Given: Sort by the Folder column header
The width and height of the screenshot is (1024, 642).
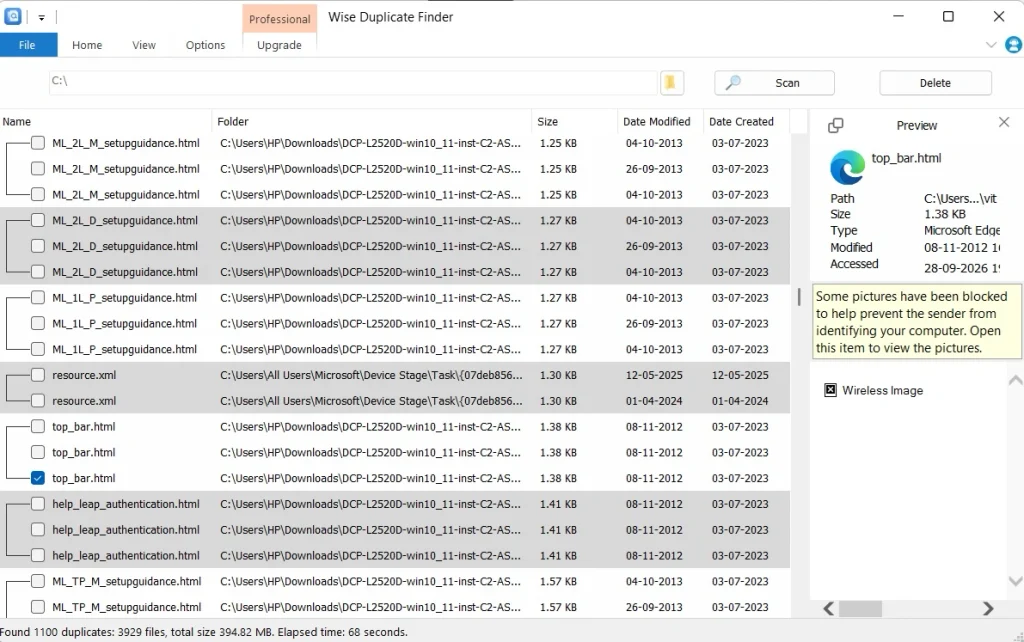Looking at the screenshot, I should coord(371,121).
